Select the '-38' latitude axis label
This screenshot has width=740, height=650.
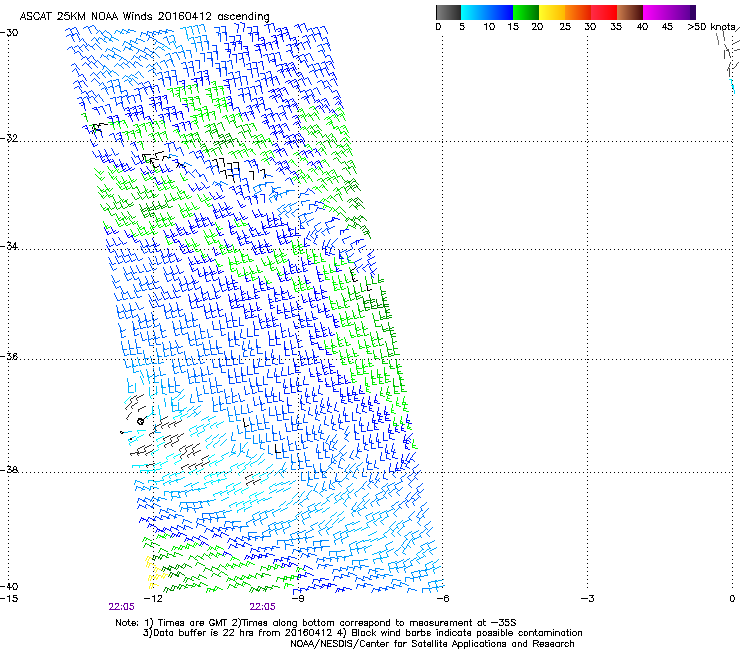(x=9, y=470)
